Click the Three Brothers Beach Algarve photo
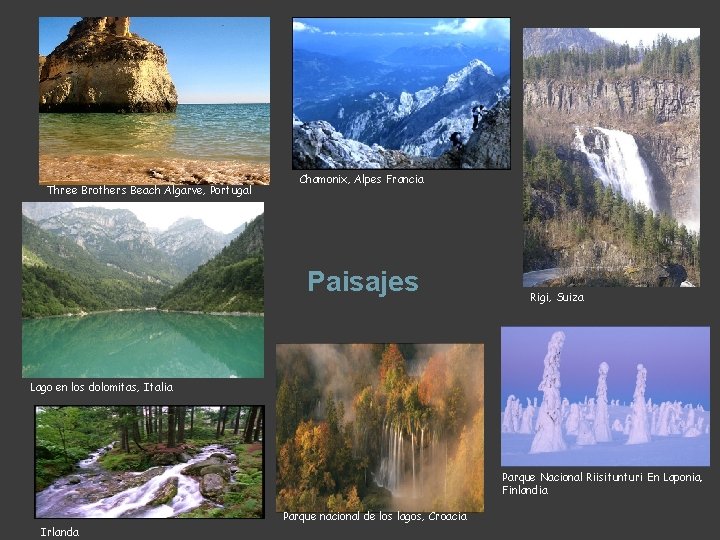This screenshot has height=540, width=720. pos(154,101)
